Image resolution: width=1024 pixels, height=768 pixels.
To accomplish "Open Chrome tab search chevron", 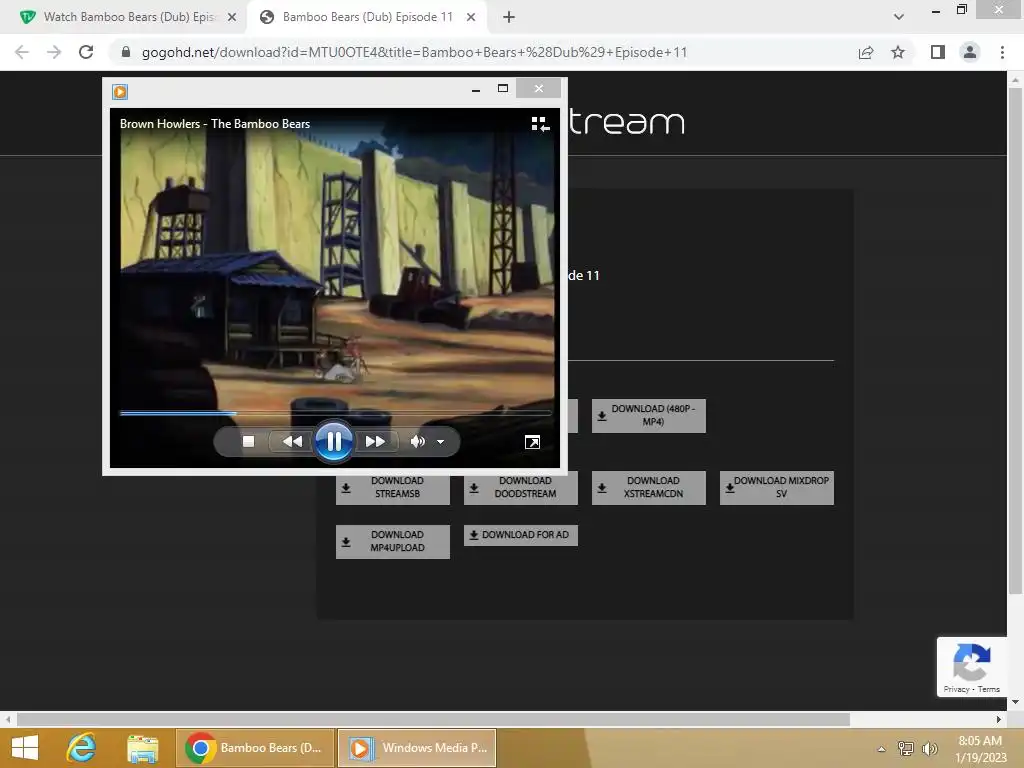I will click(899, 17).
